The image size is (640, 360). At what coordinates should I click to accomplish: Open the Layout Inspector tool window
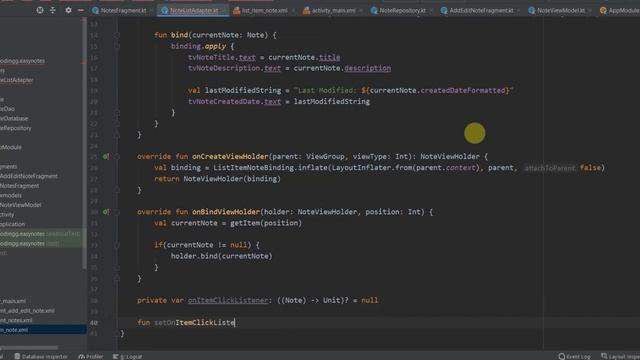click(620, 356)
